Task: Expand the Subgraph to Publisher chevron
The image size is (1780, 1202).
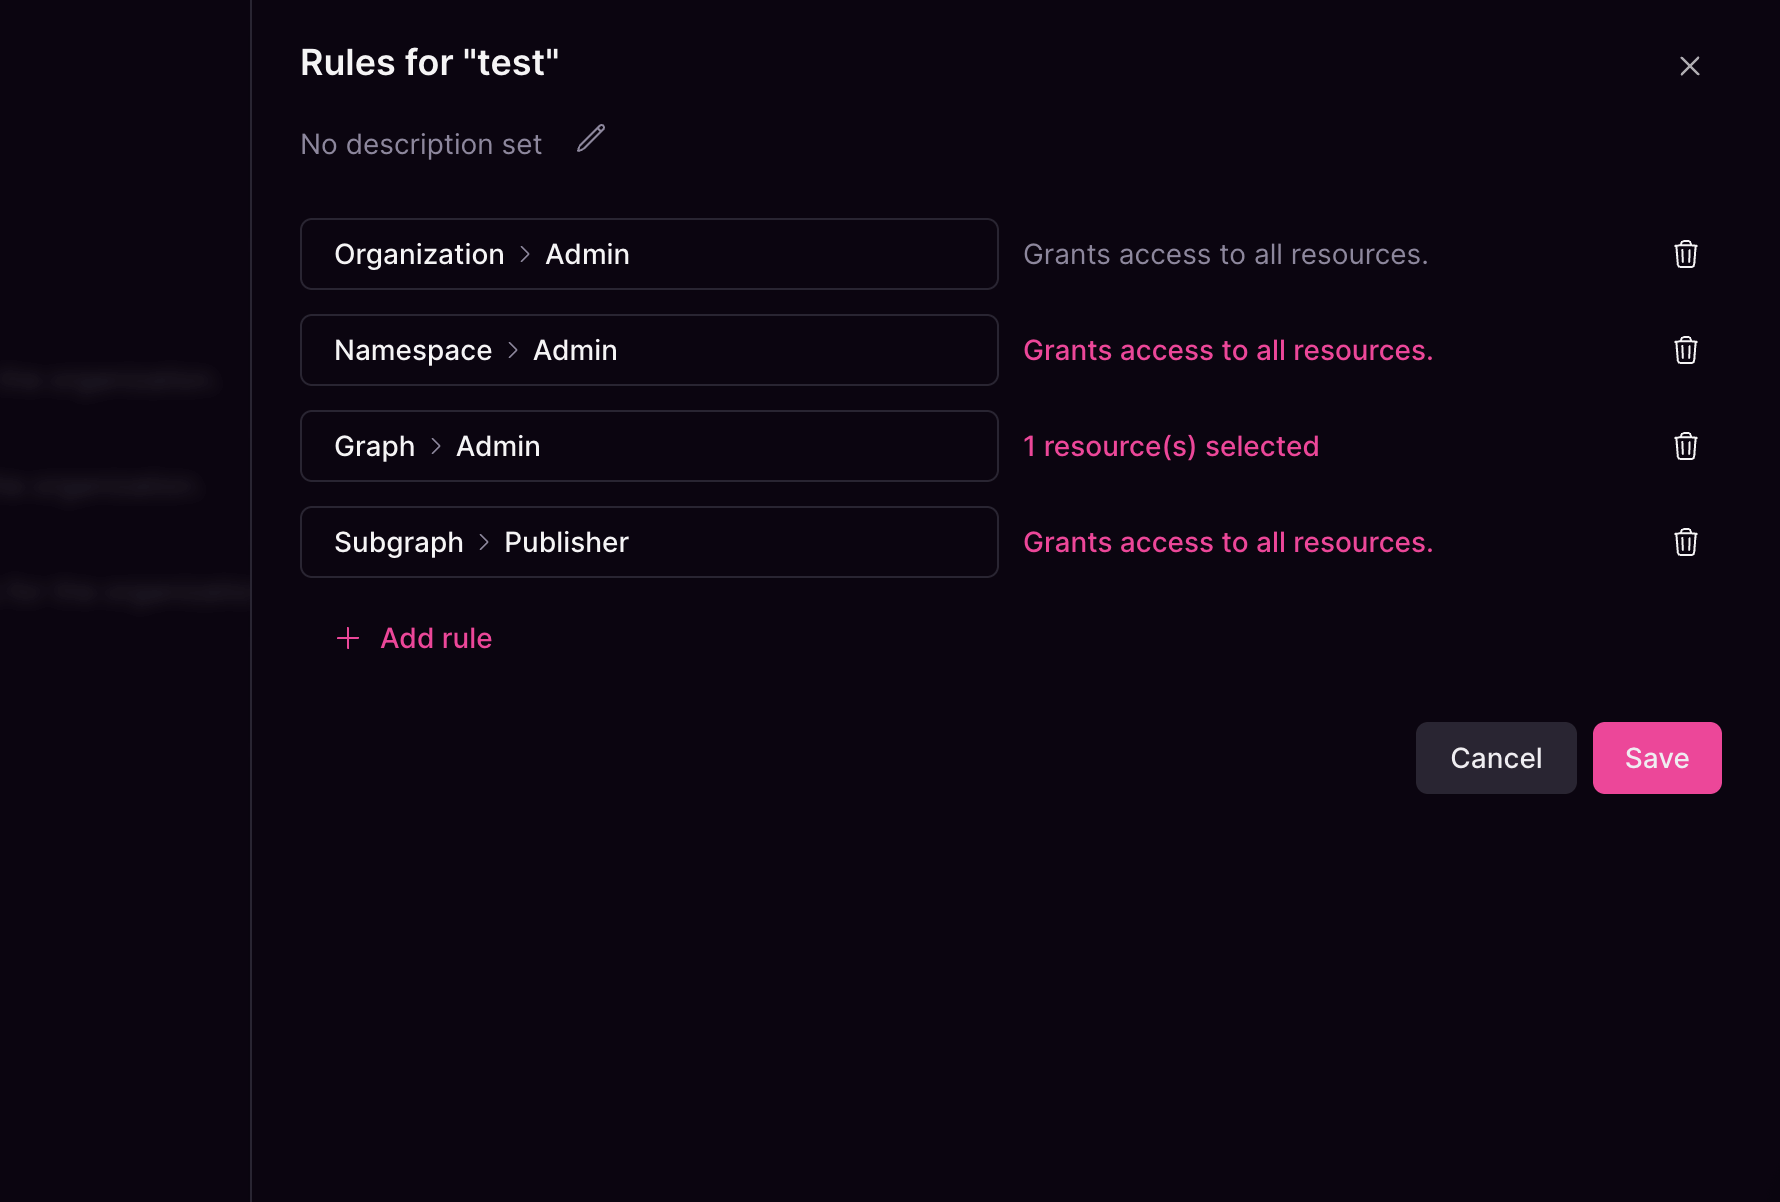Action: click(483, 542)
